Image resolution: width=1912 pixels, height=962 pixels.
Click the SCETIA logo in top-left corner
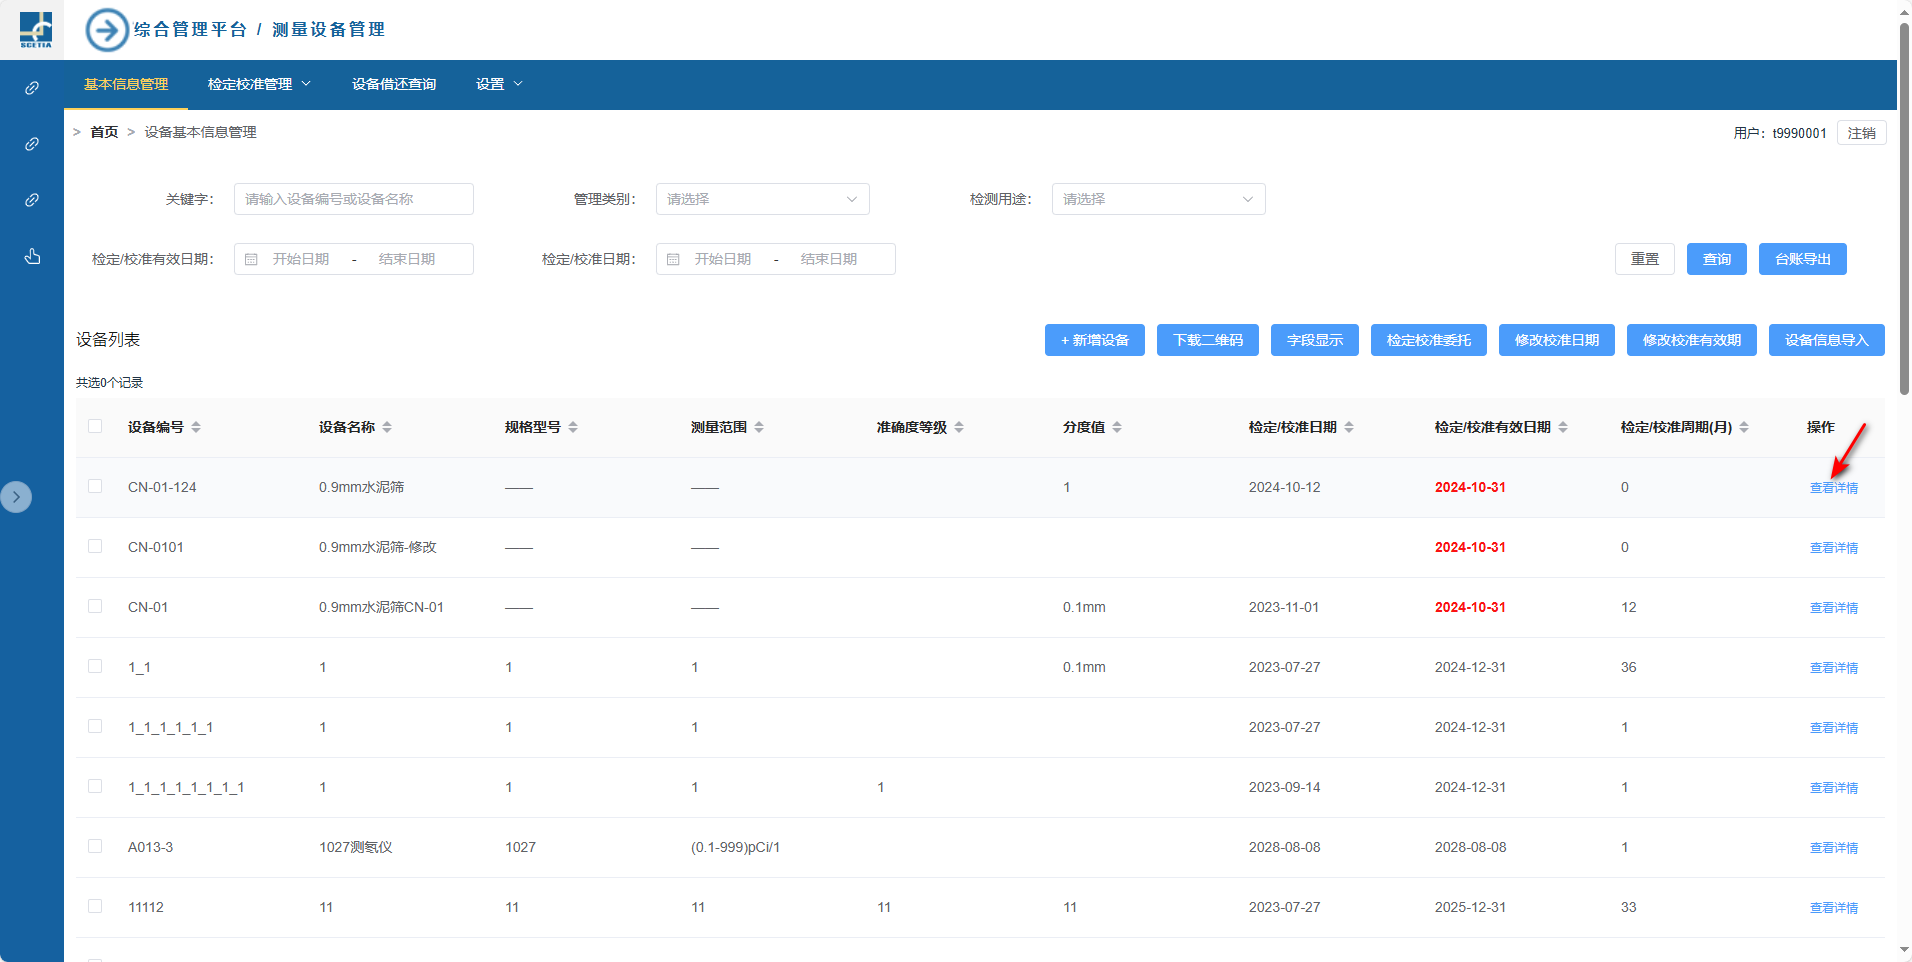coord(36,30)
